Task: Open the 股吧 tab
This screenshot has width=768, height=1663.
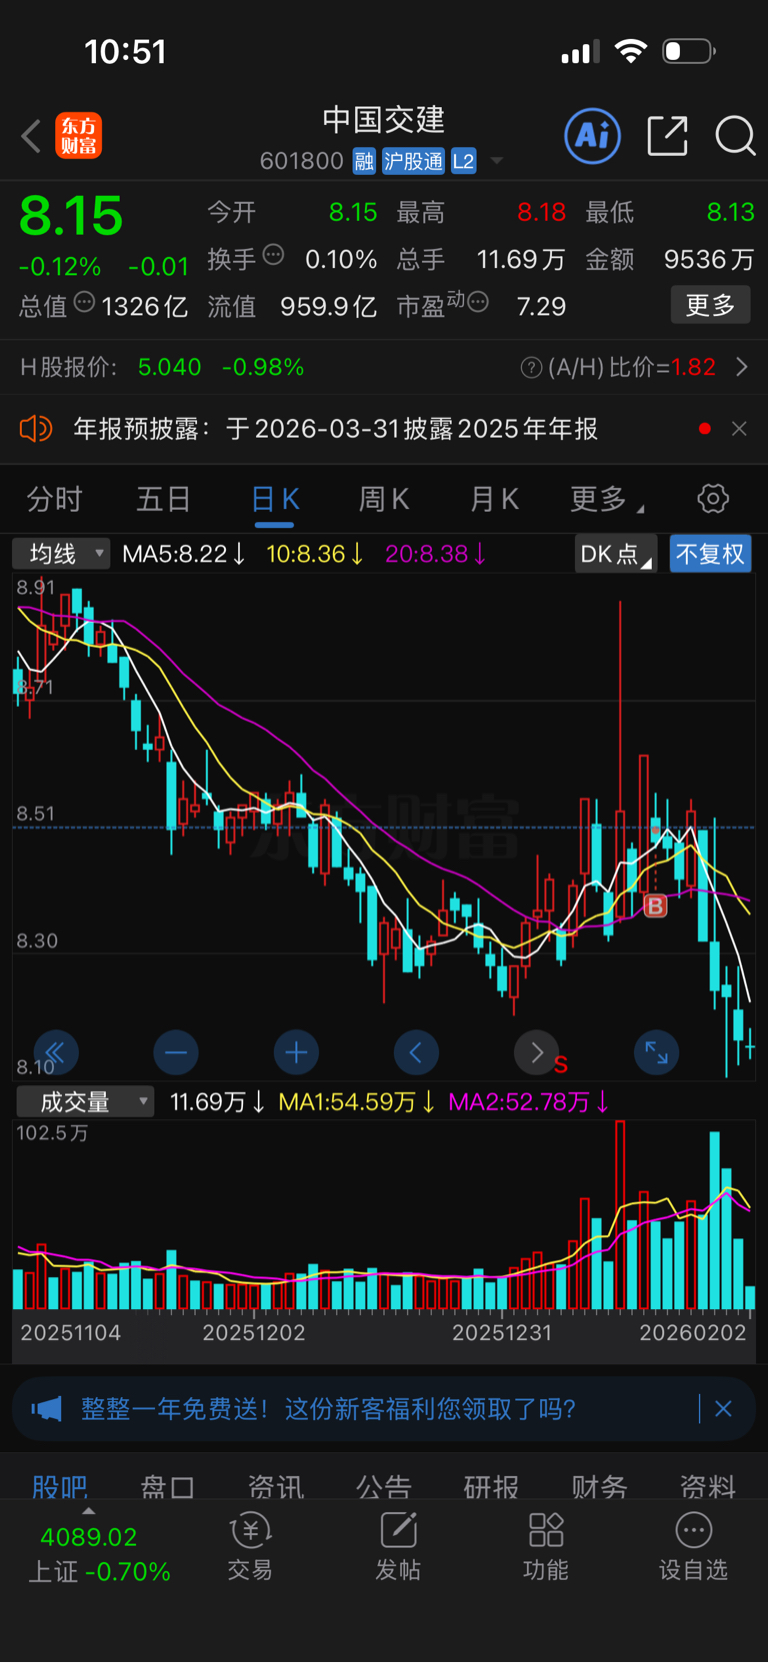Action: (x=60, y=1487)
